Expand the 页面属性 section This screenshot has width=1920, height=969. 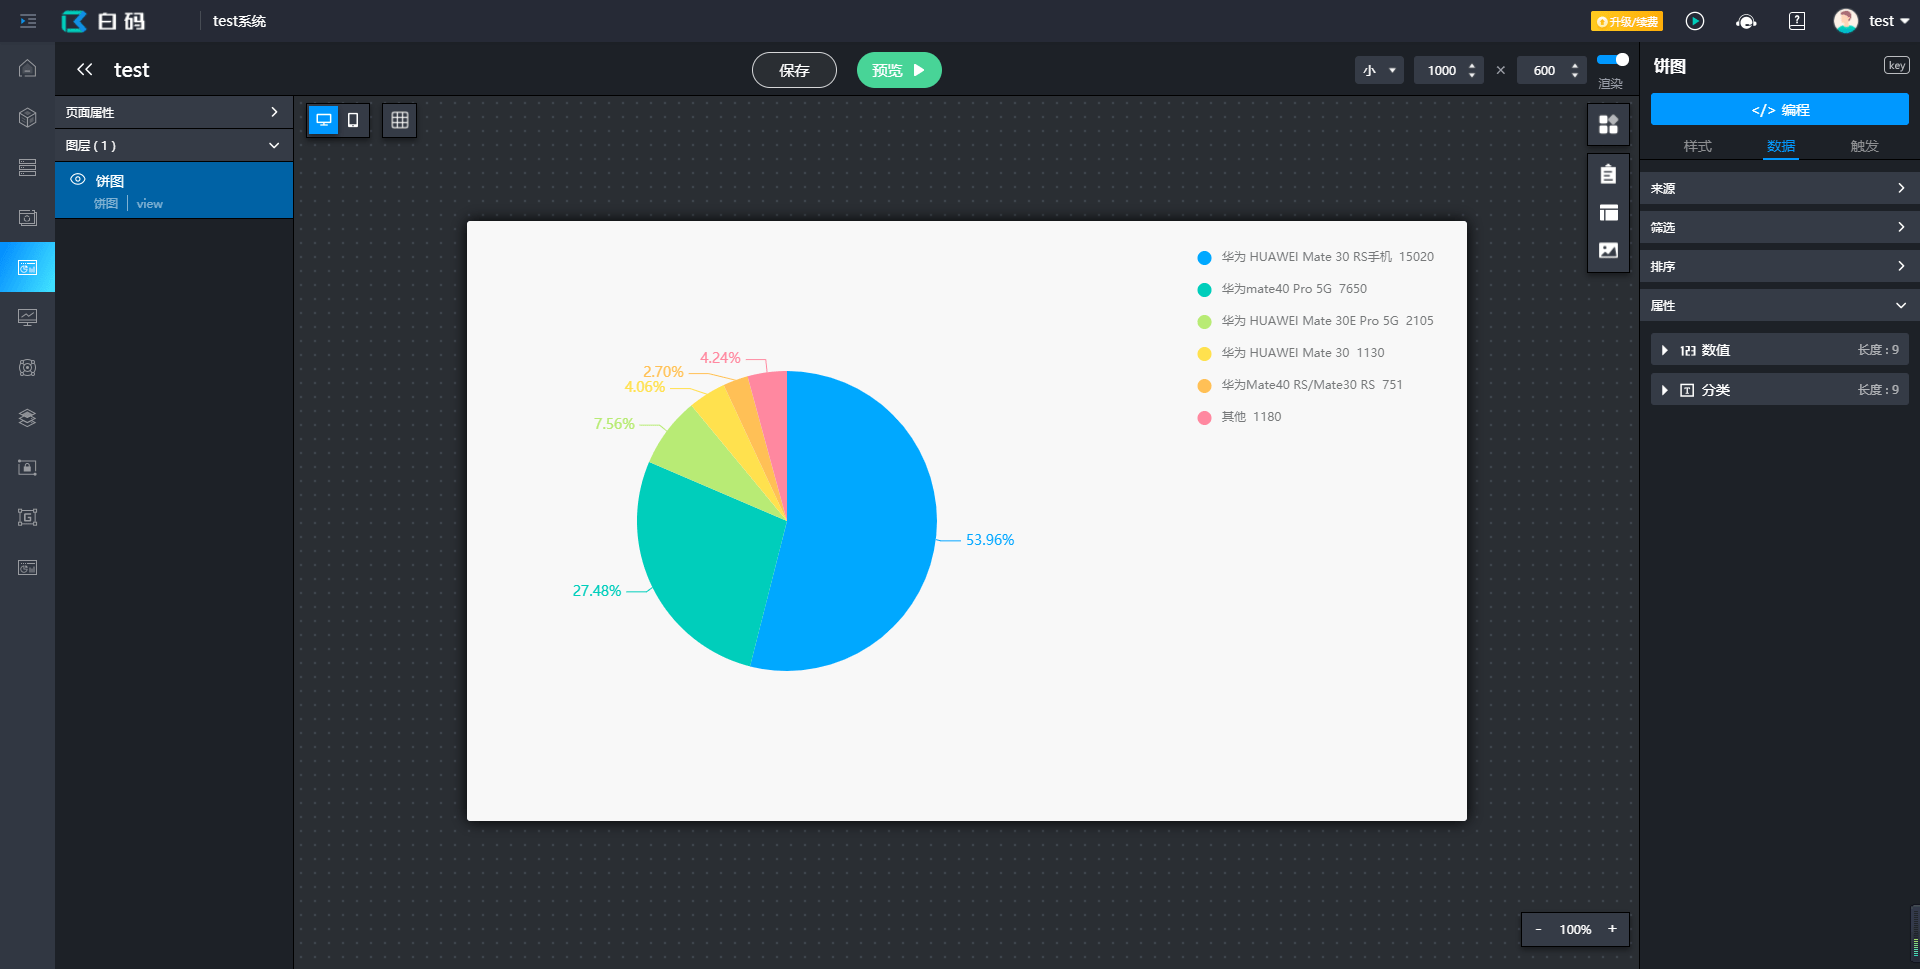click(173, 112)
